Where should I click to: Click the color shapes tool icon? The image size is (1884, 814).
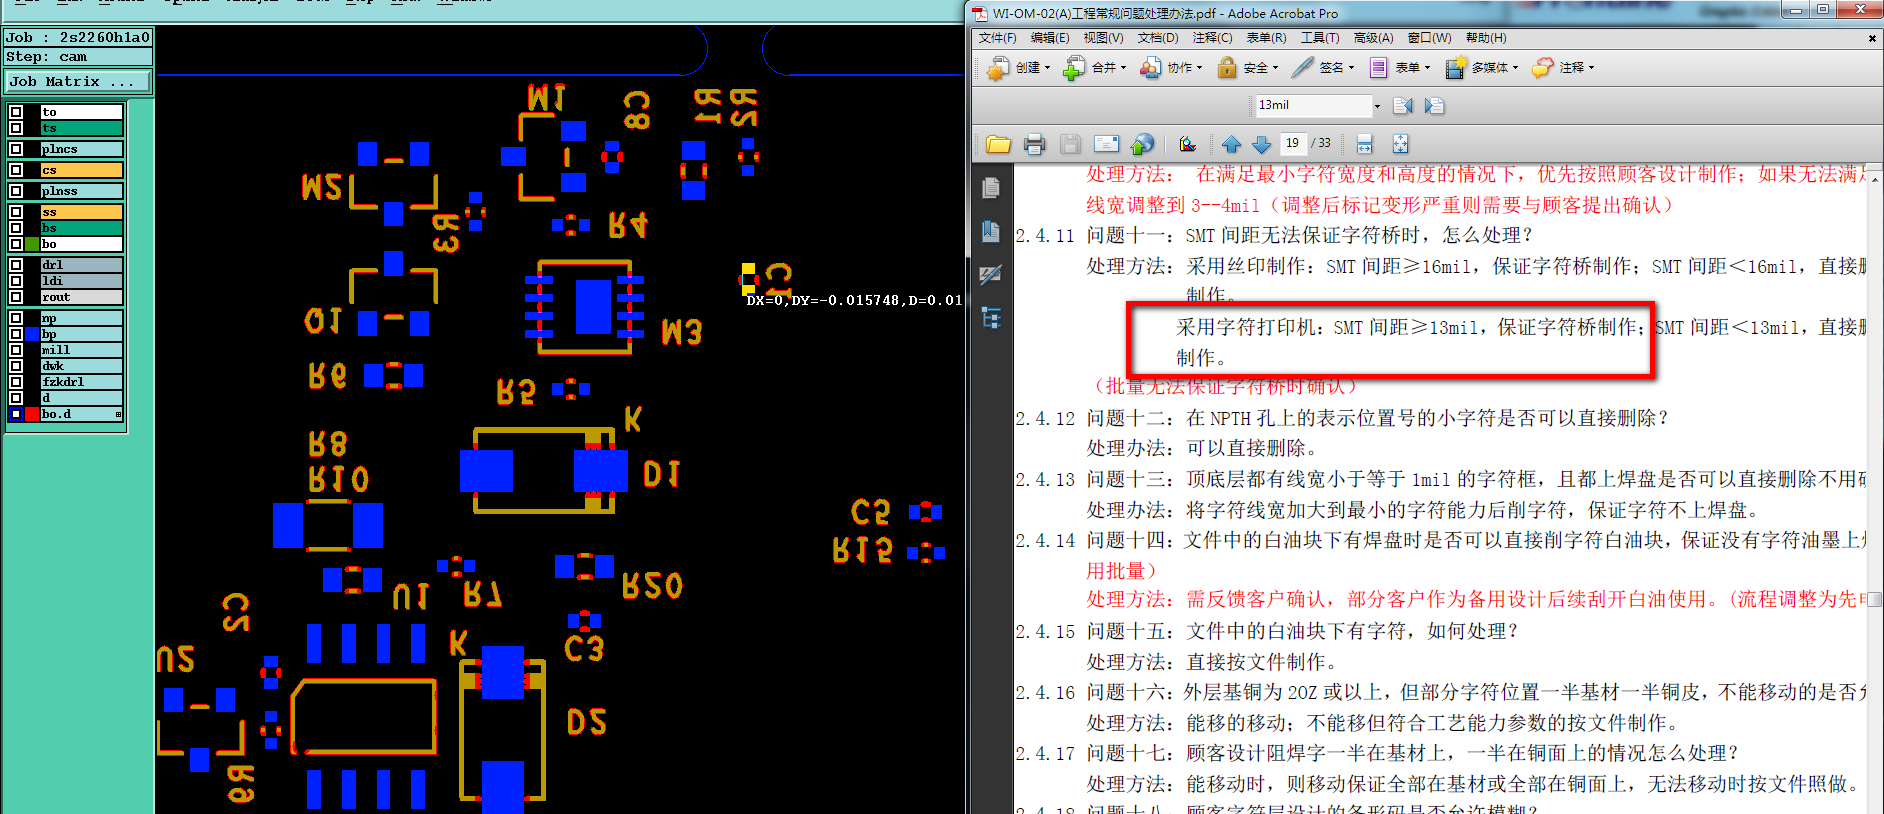pos(1187,144)
